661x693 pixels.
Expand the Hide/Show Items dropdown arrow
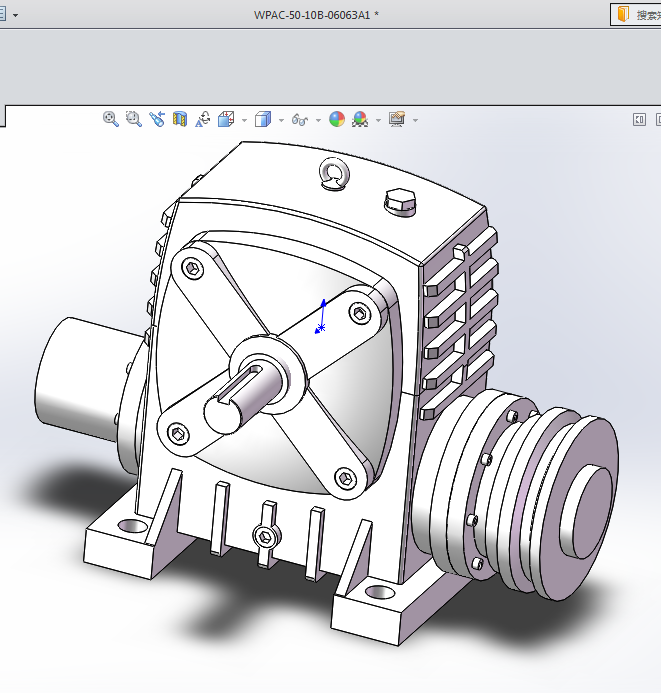click(x=318, y=120)
